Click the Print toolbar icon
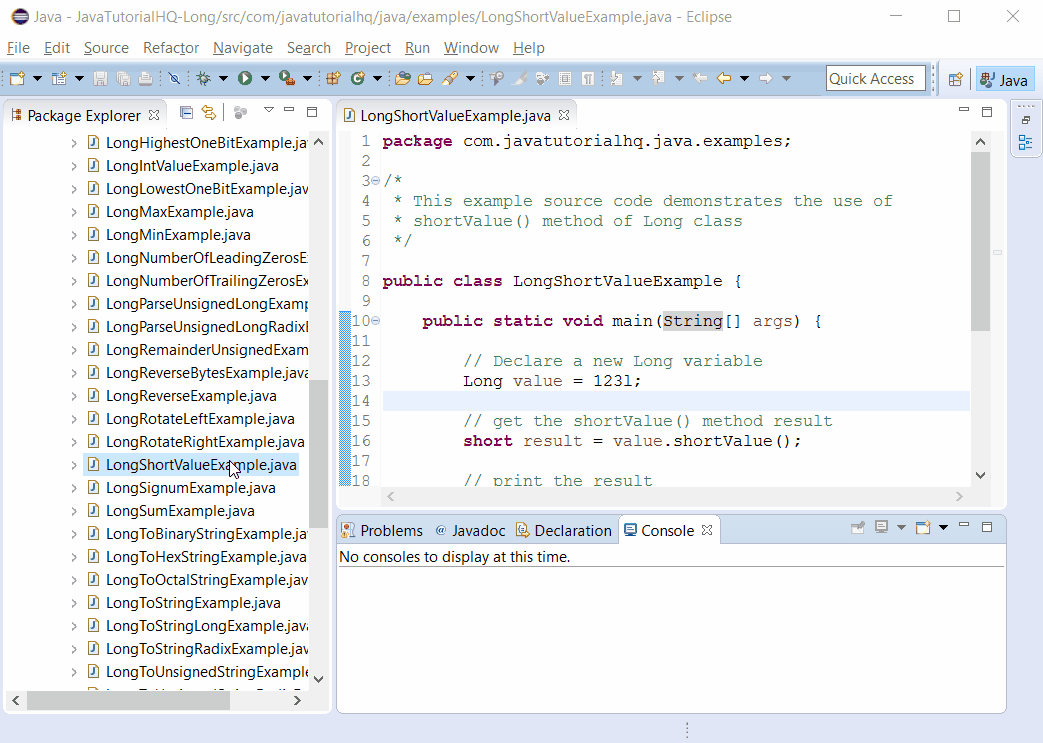 145,78
